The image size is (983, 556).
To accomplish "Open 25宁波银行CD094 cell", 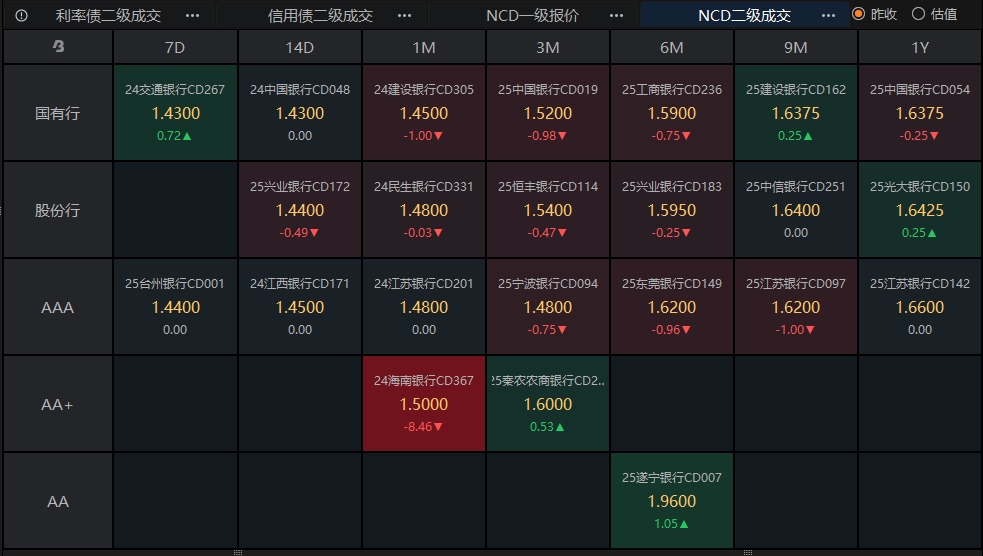I will tap(548, 307).
